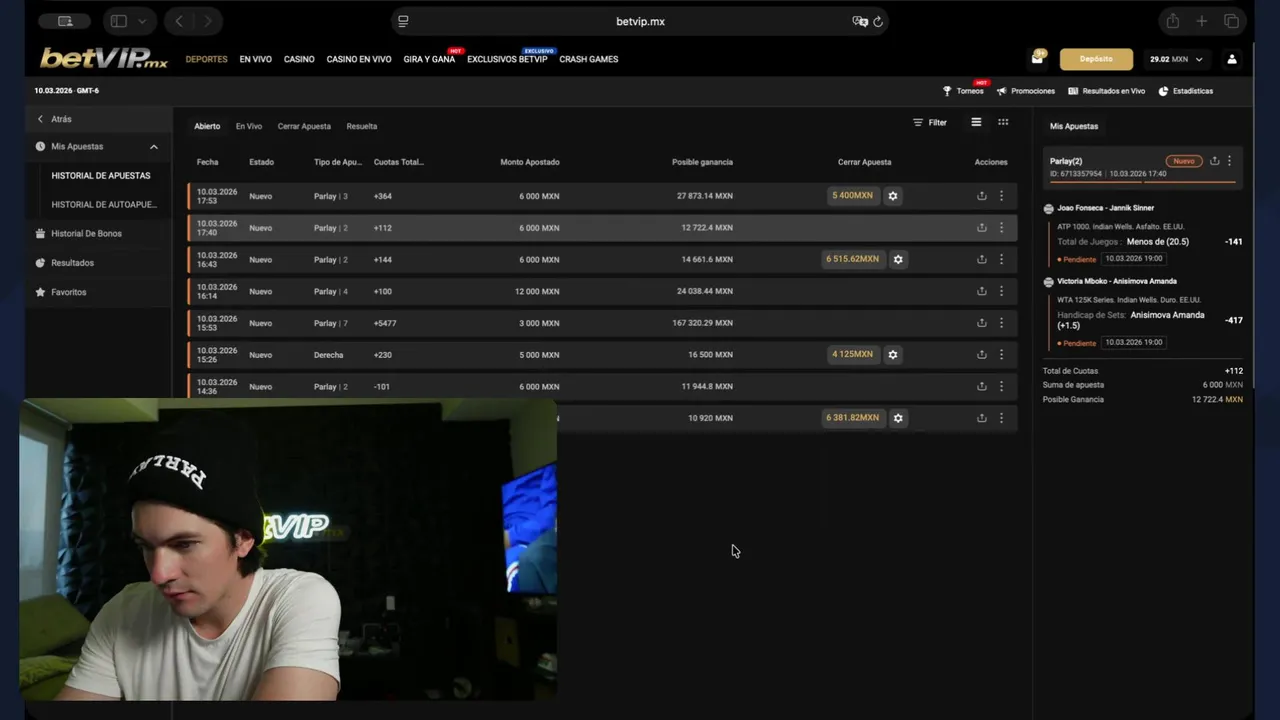Switch to the Cerrar Apuesta tab
1280x720 pixels.
click(x=304, y=126)
